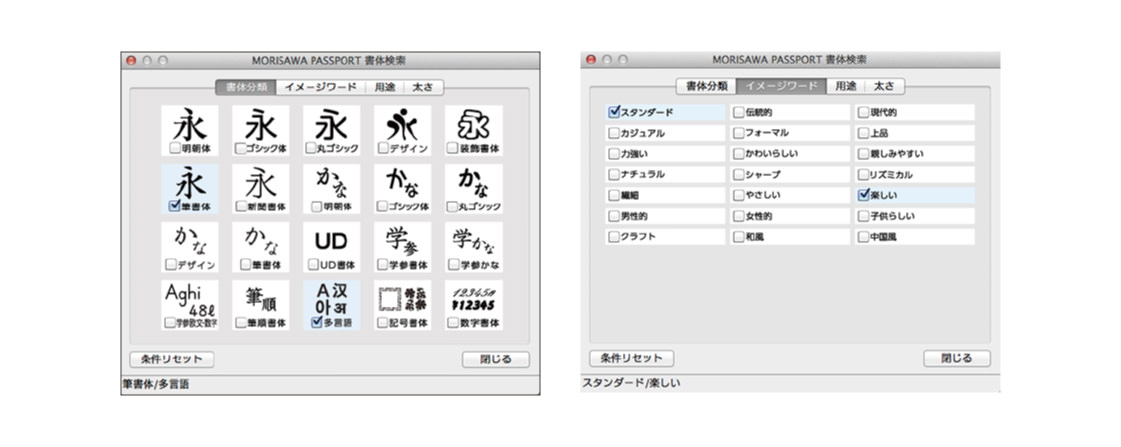Select the 永 kanji 明朝体 font sample
This screenshot has width=1121, height=447.
pos(189,130)
